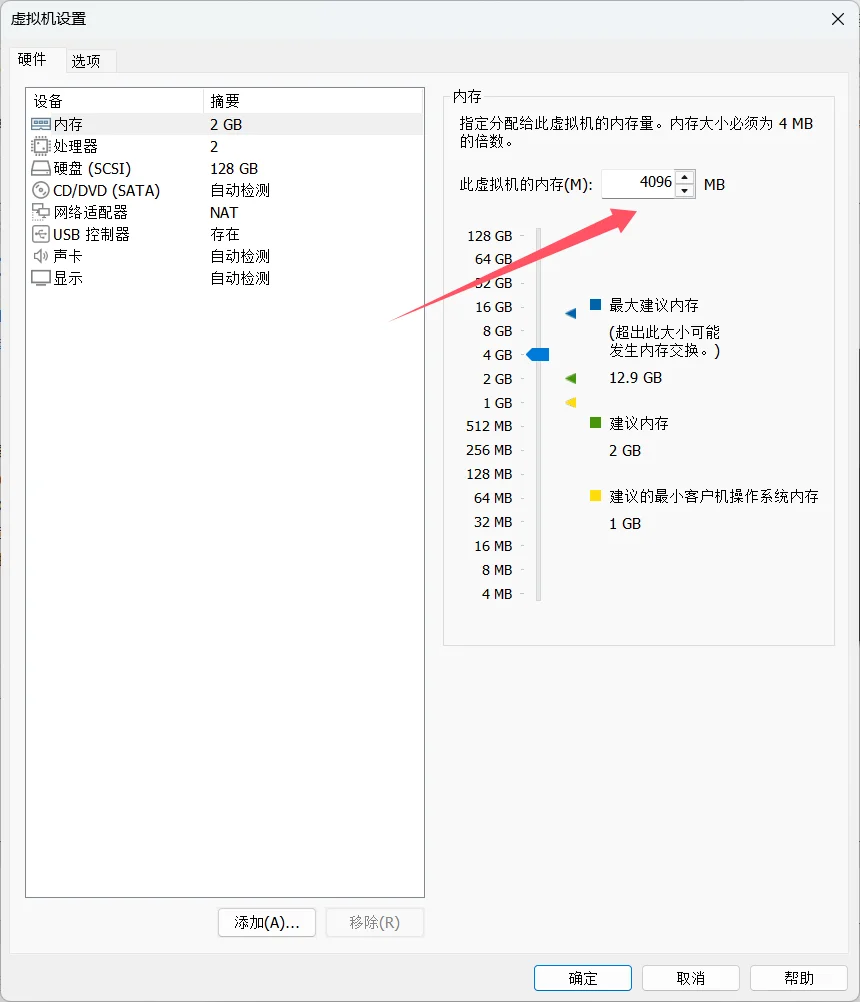Screen dimensions: 860x1002
Task: Decrease memory with the spinner down arrow
Action: click(685, 191)
